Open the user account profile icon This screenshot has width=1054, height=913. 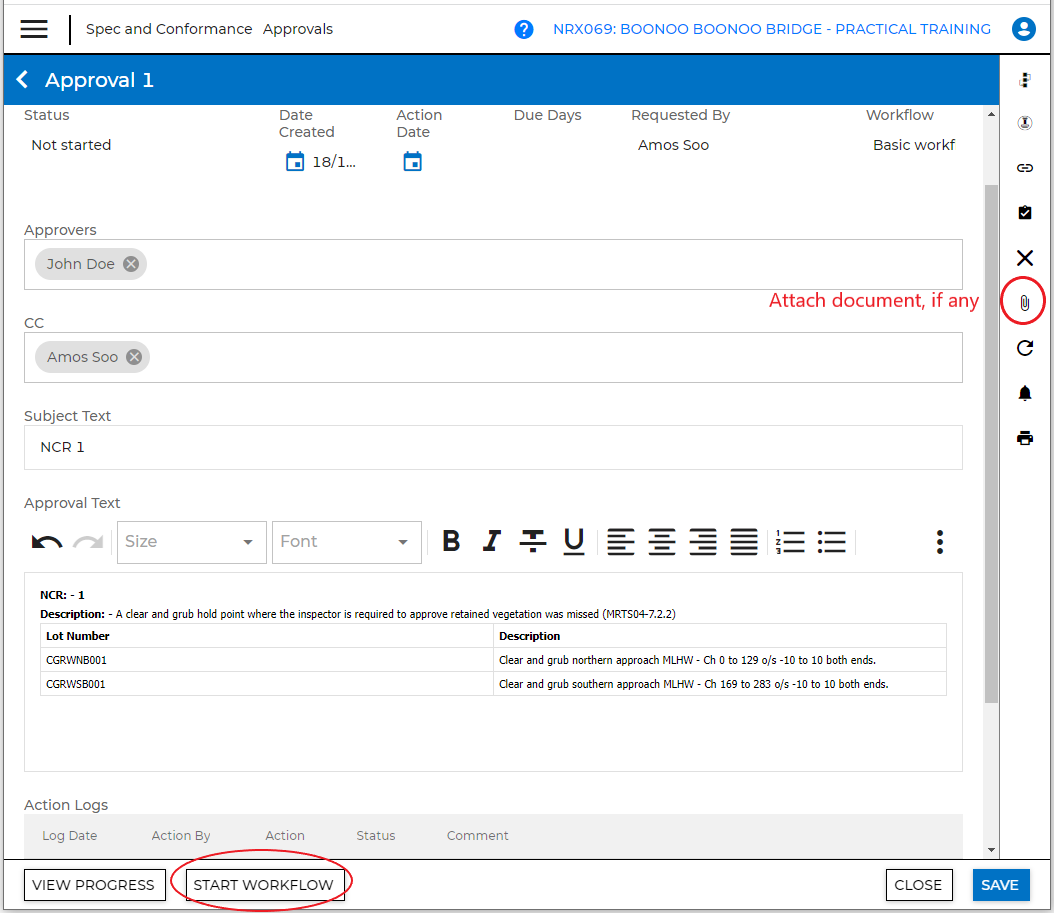tap(1023, 29)
